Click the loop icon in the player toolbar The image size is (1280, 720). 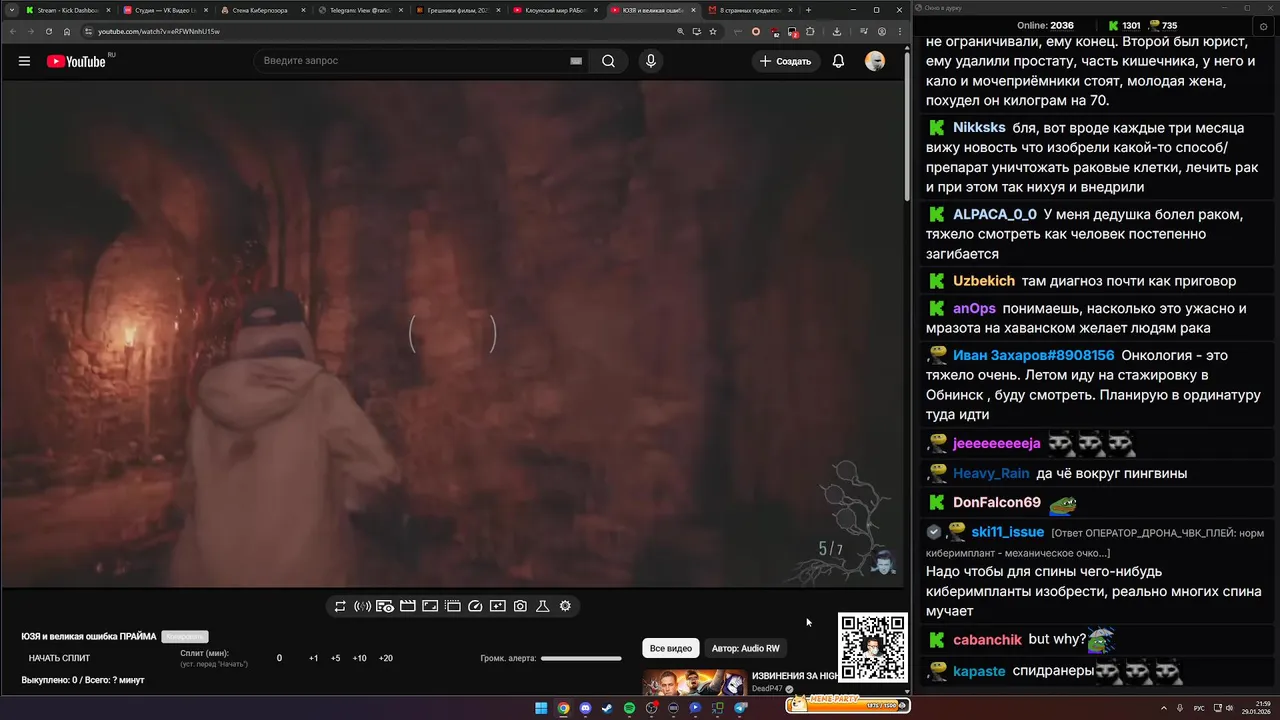coord(340,606)
